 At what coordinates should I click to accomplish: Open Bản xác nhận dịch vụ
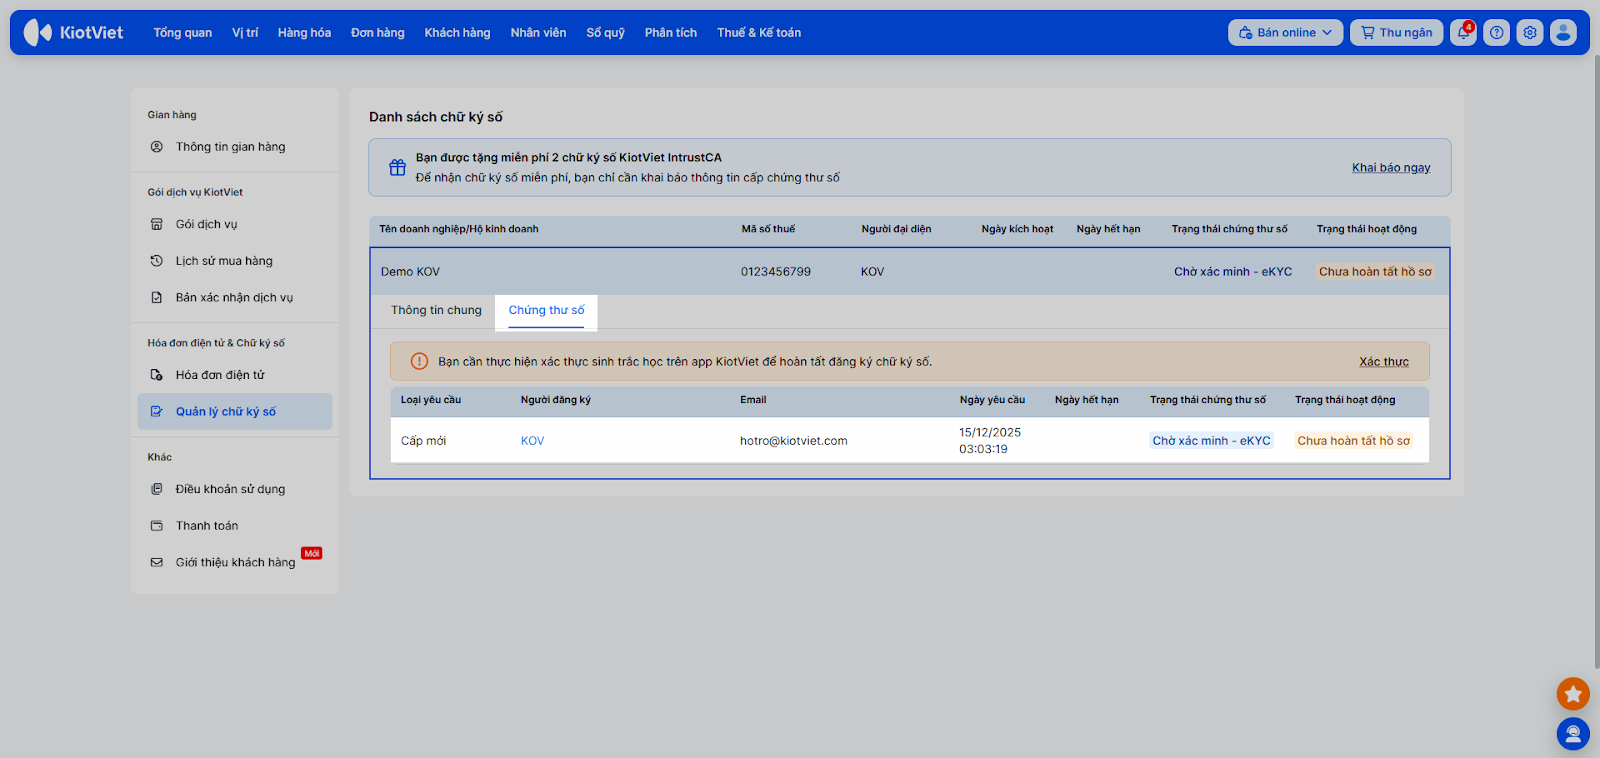coord(235,297)
